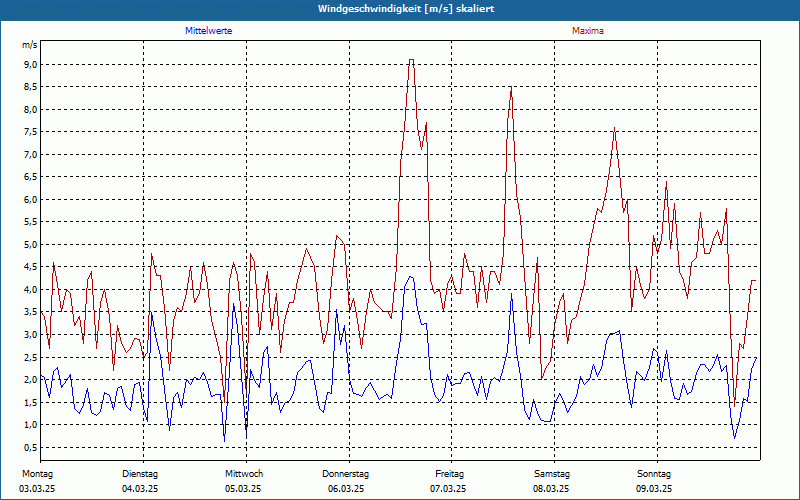Screen dimensions: 800x500
Task: Select the red Maxima legend label
Action: [588, 31]
